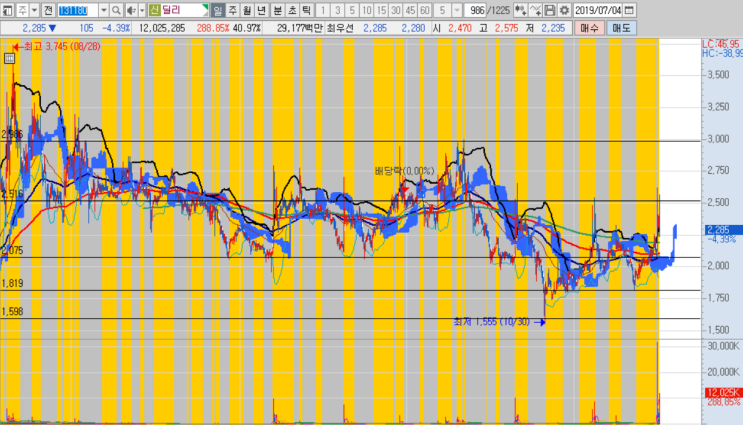The height and width of the screenshot is (425, 743).
Task: Click the 배당락(0.00%) ex-dividend label
Action: tap(404, 171)
